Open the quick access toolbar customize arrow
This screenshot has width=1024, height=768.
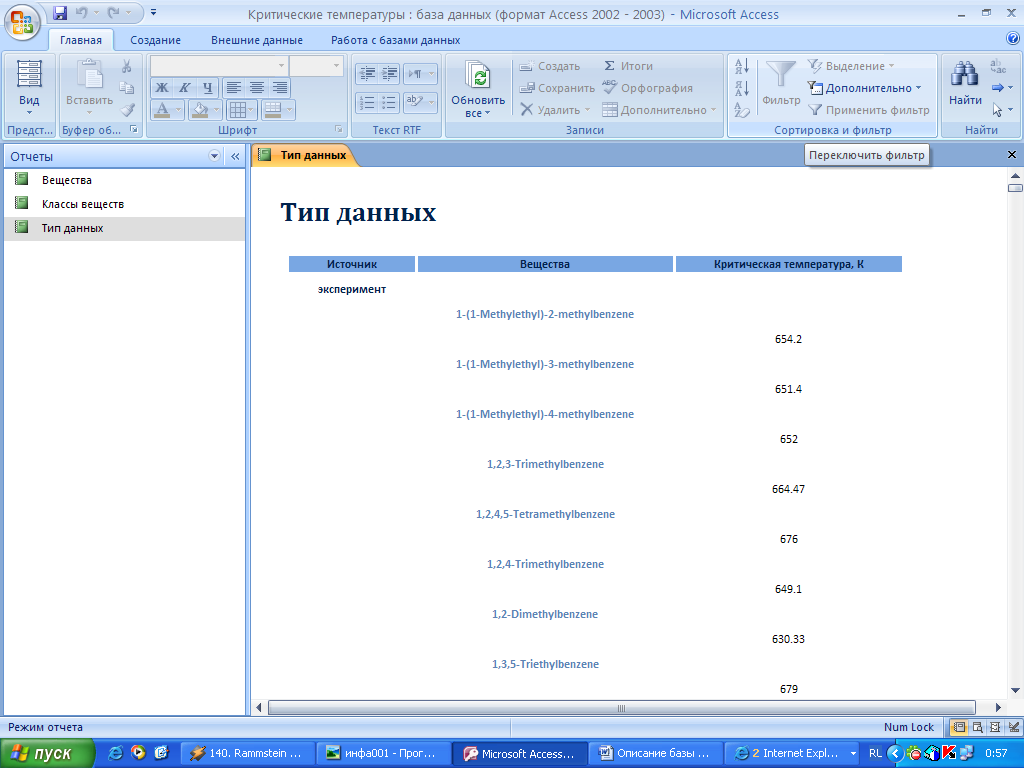tap(153, 12)
